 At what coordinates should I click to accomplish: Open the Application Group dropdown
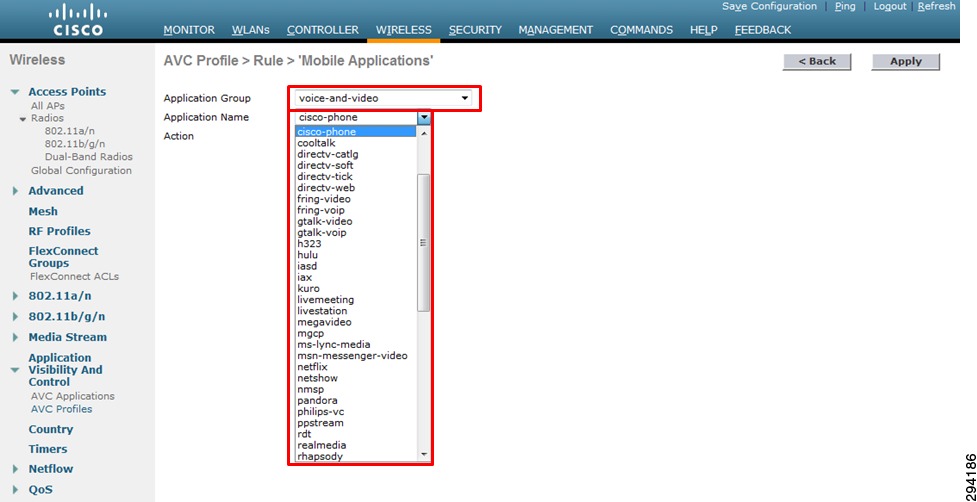tap(383, 98)
